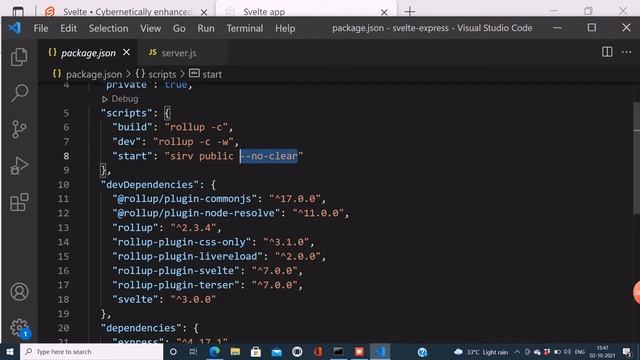Click the taskbar search box

91,351
